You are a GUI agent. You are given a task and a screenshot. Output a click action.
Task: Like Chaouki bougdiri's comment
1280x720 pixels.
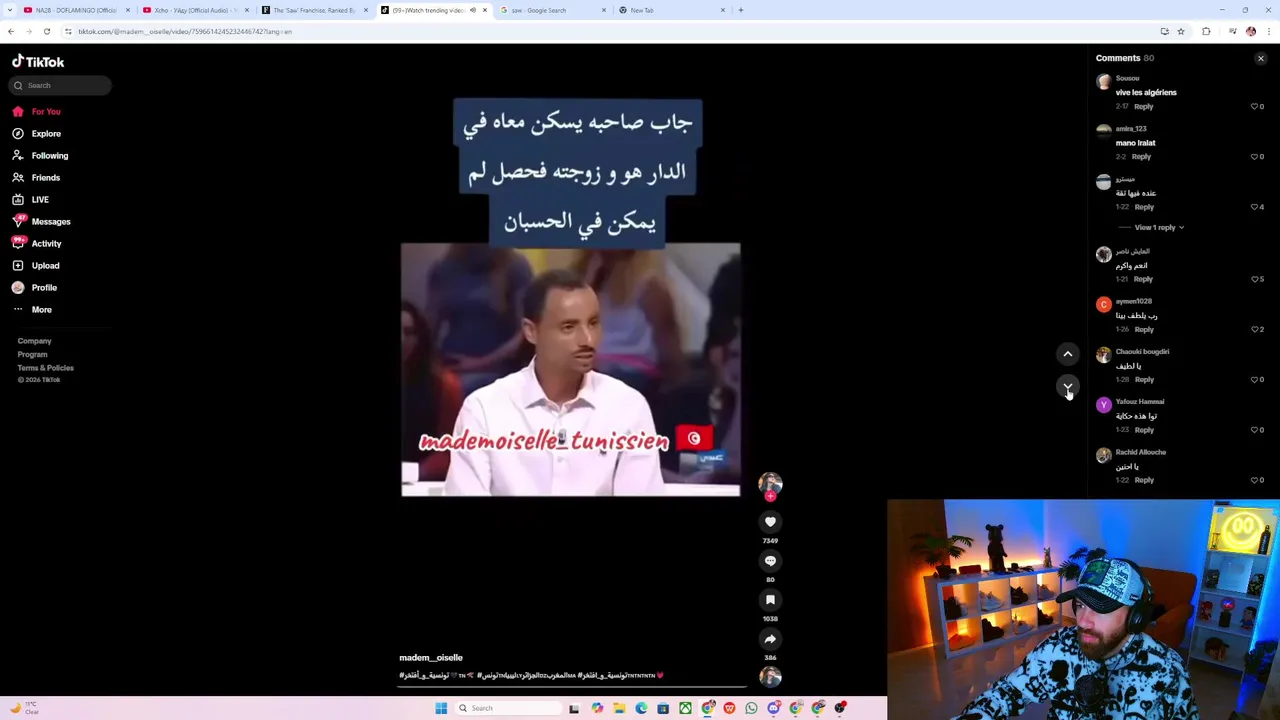pos(1255,380)
